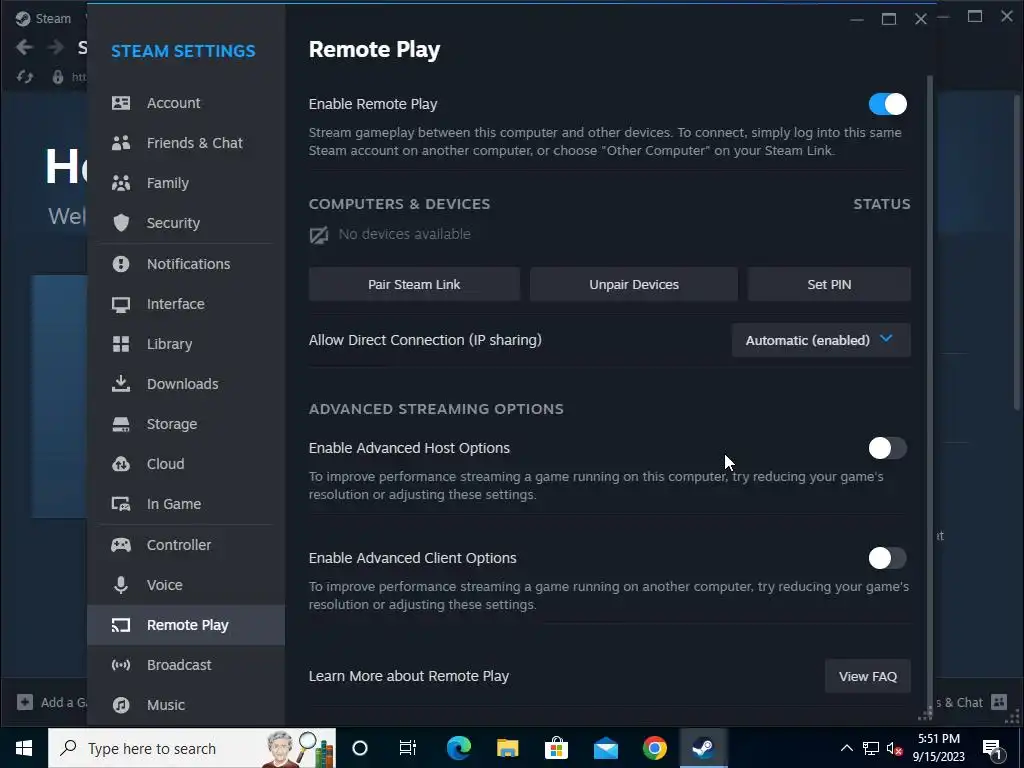The image size is (1024, 768).
Task: Open File Explorer from taskbar
Action: [x=507, y=748]
